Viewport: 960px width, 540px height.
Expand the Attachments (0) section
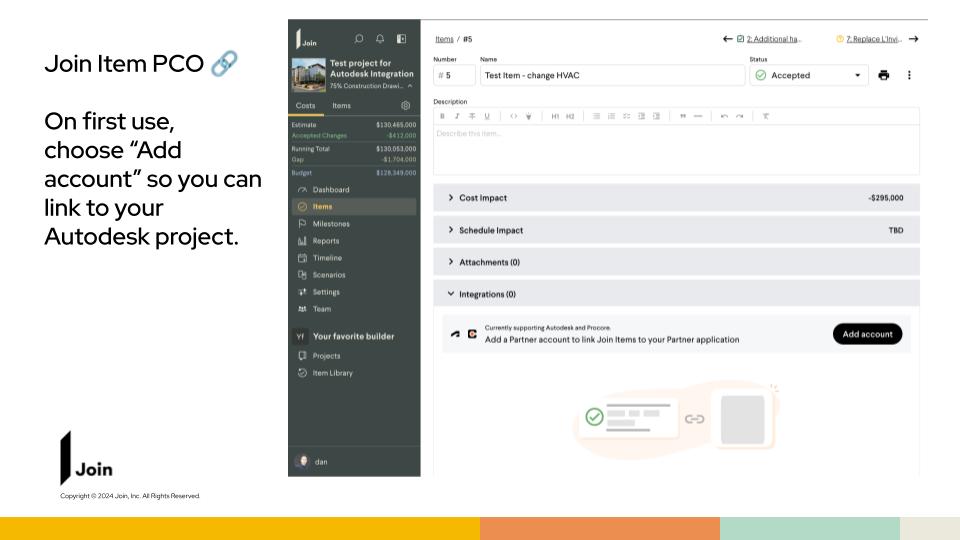[x=677, y=262]
